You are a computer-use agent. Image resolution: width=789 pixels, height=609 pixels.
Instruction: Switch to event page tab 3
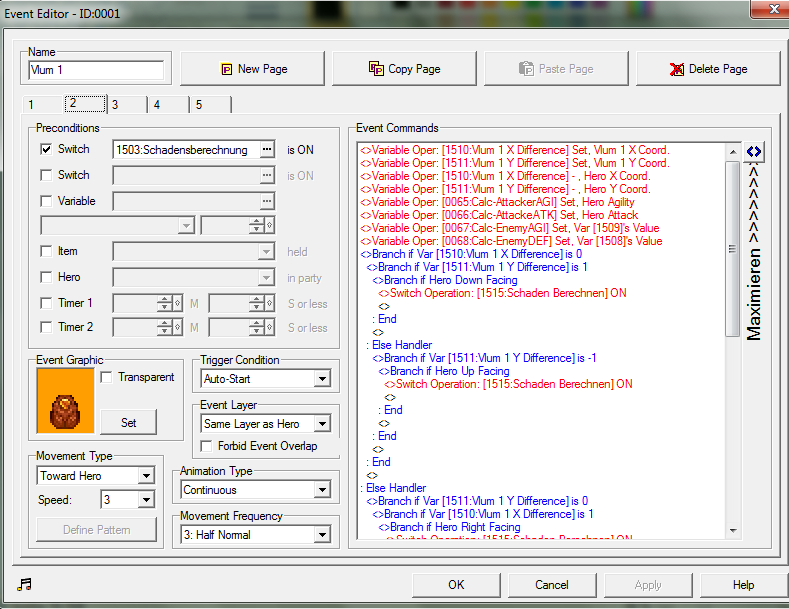click(x=126, y=104)
